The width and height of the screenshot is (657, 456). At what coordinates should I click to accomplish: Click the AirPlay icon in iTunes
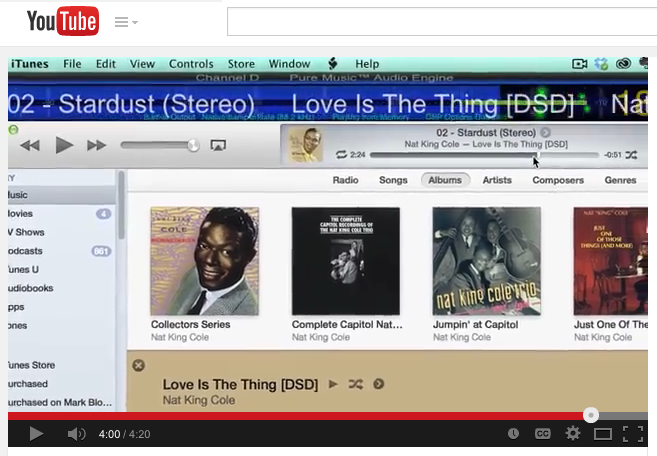click(x=218, y=145)
